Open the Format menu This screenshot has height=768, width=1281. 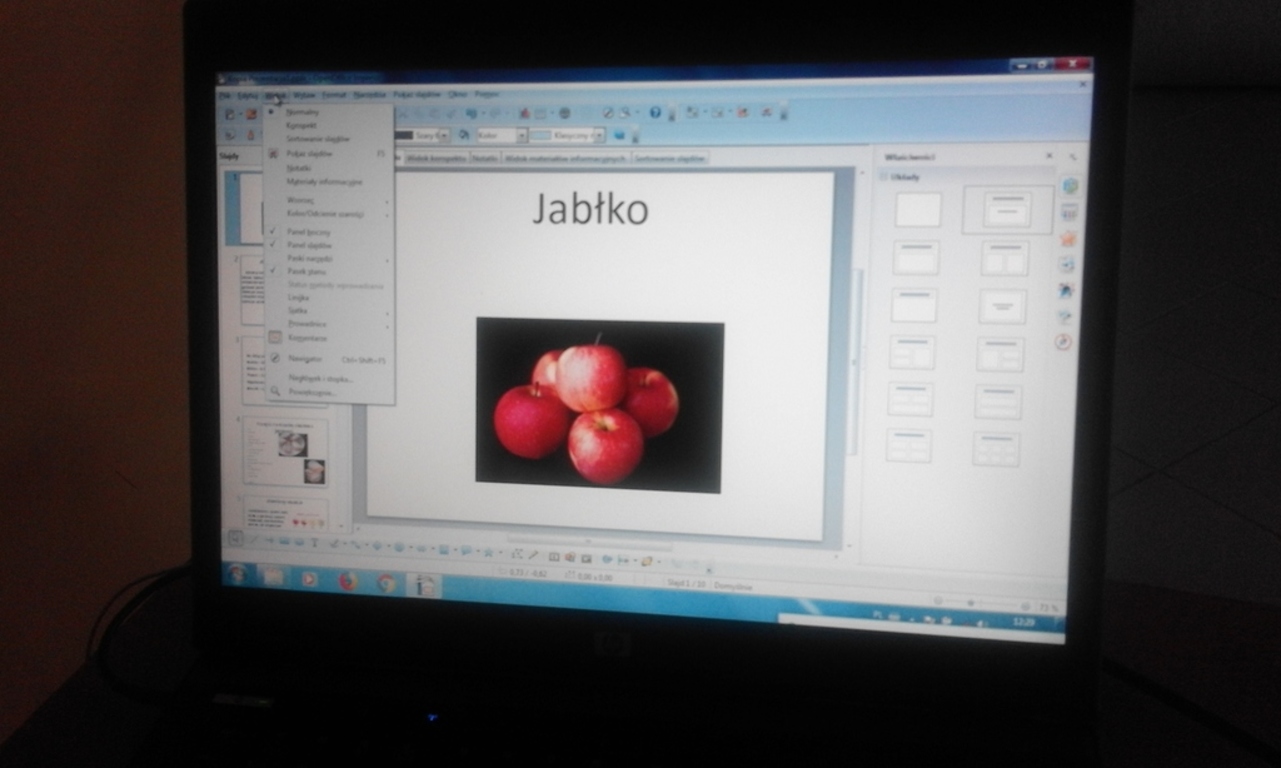335,95
